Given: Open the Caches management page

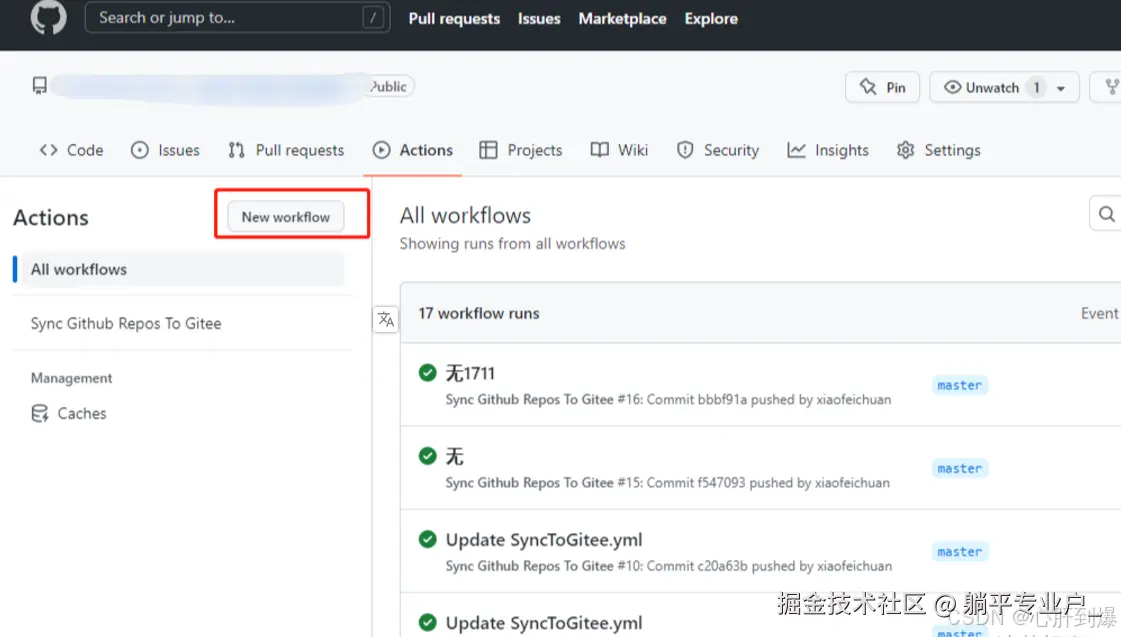Looking at the screenshot, I should [69, 413].
